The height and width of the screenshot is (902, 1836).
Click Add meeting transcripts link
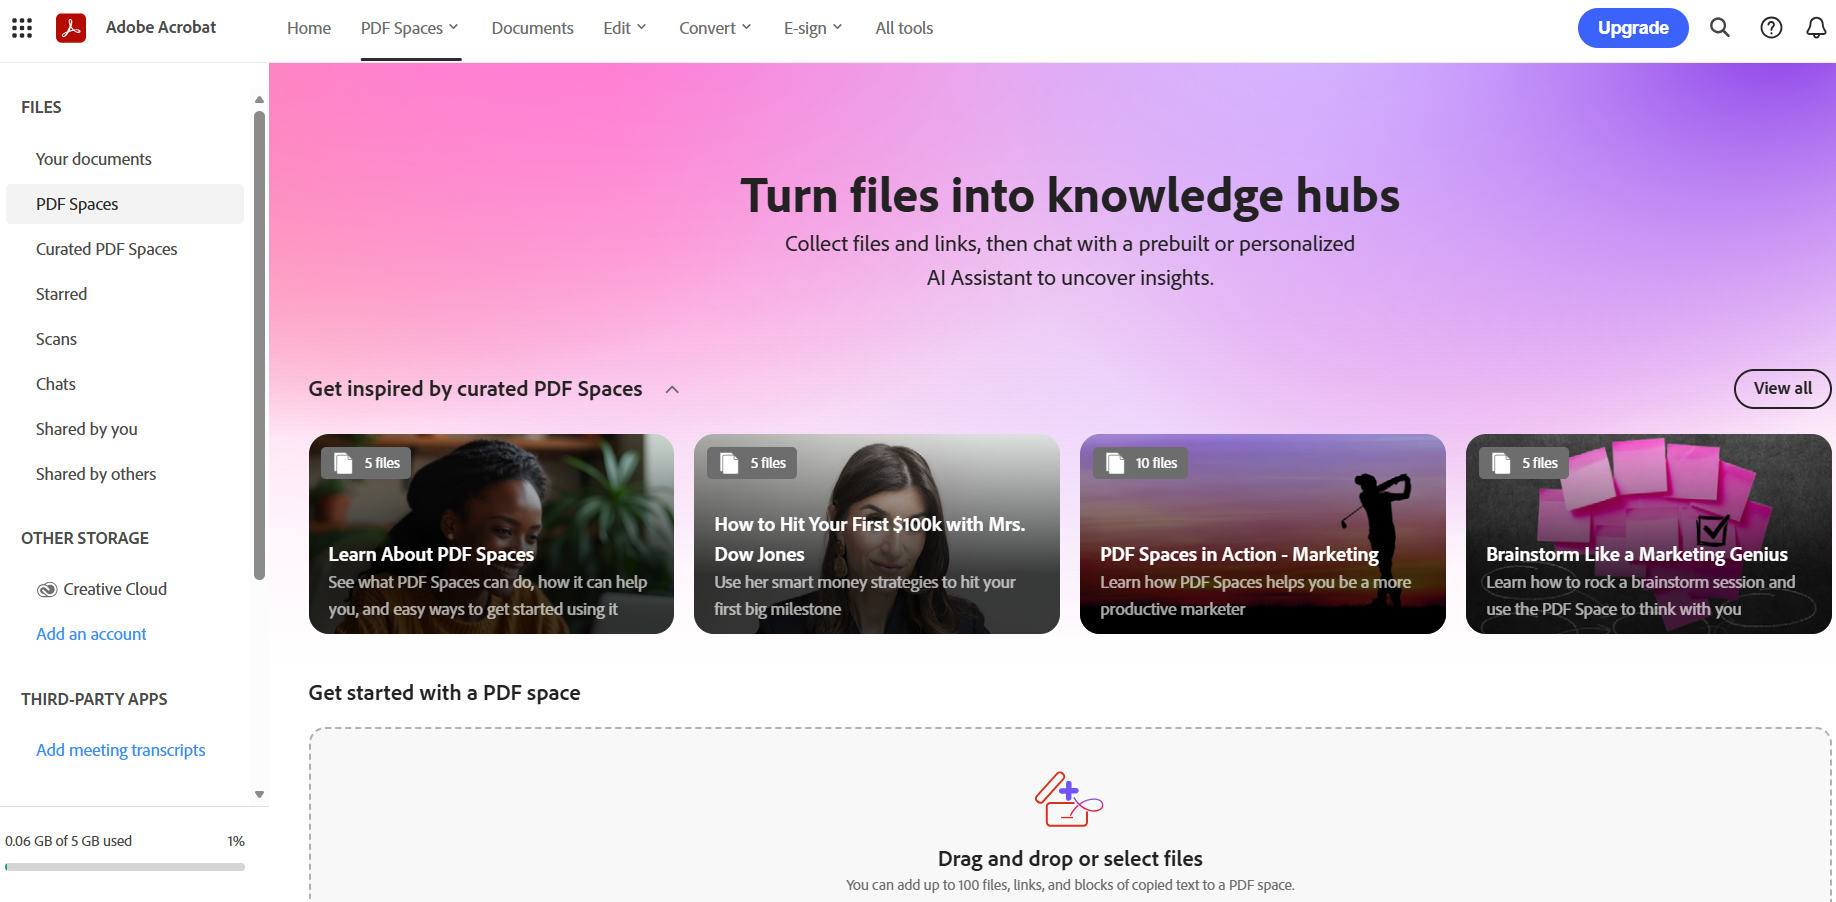click(121, 750)
